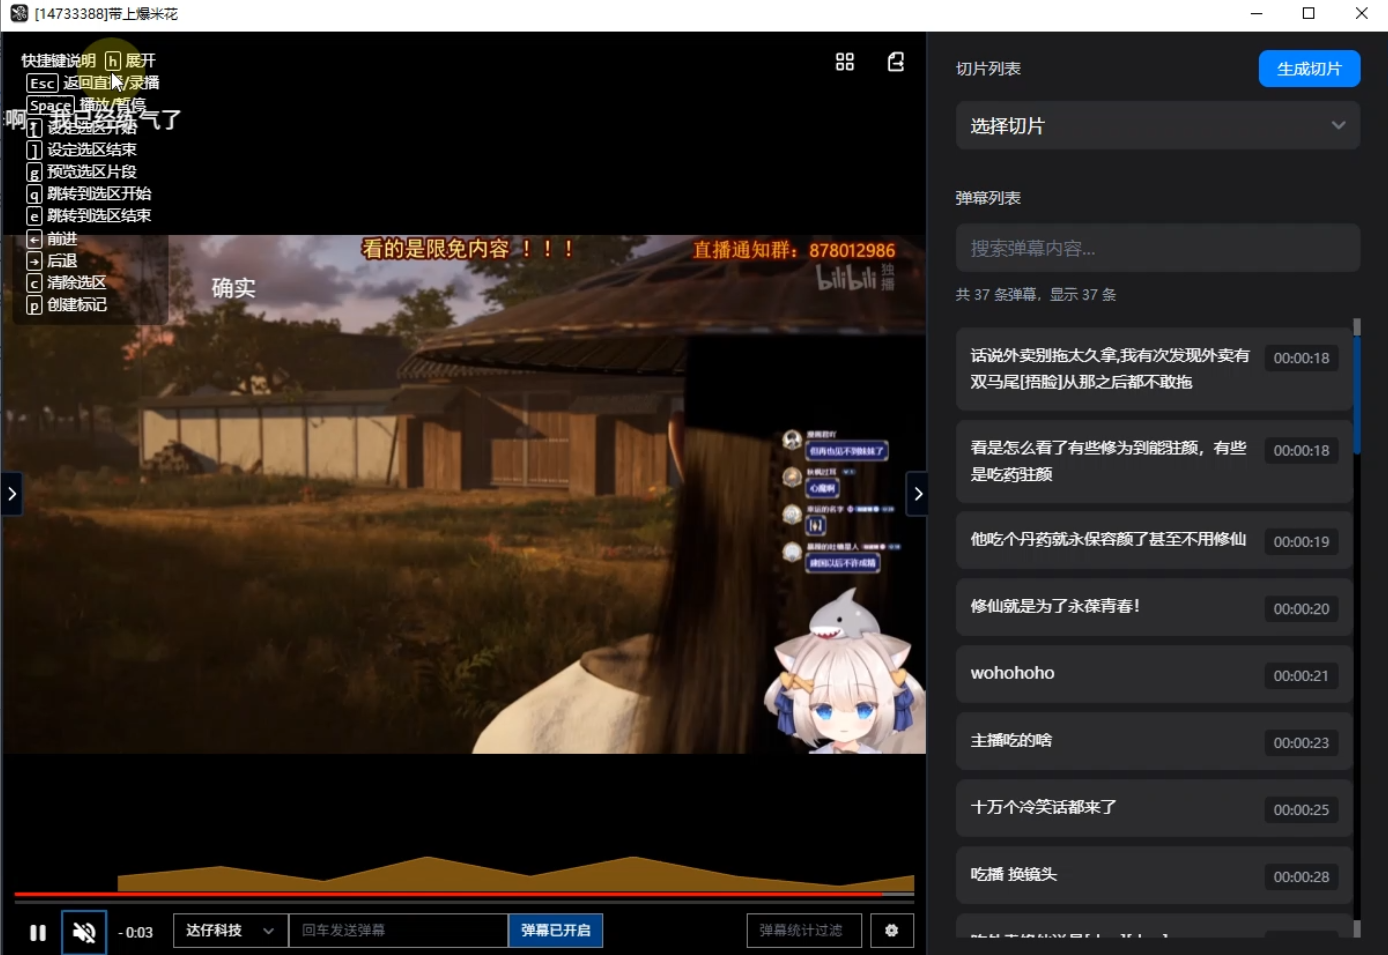Focus the 搜索弹幕内容 search field
This screenshot has height=955, width=1388.
pos(1158,248)
